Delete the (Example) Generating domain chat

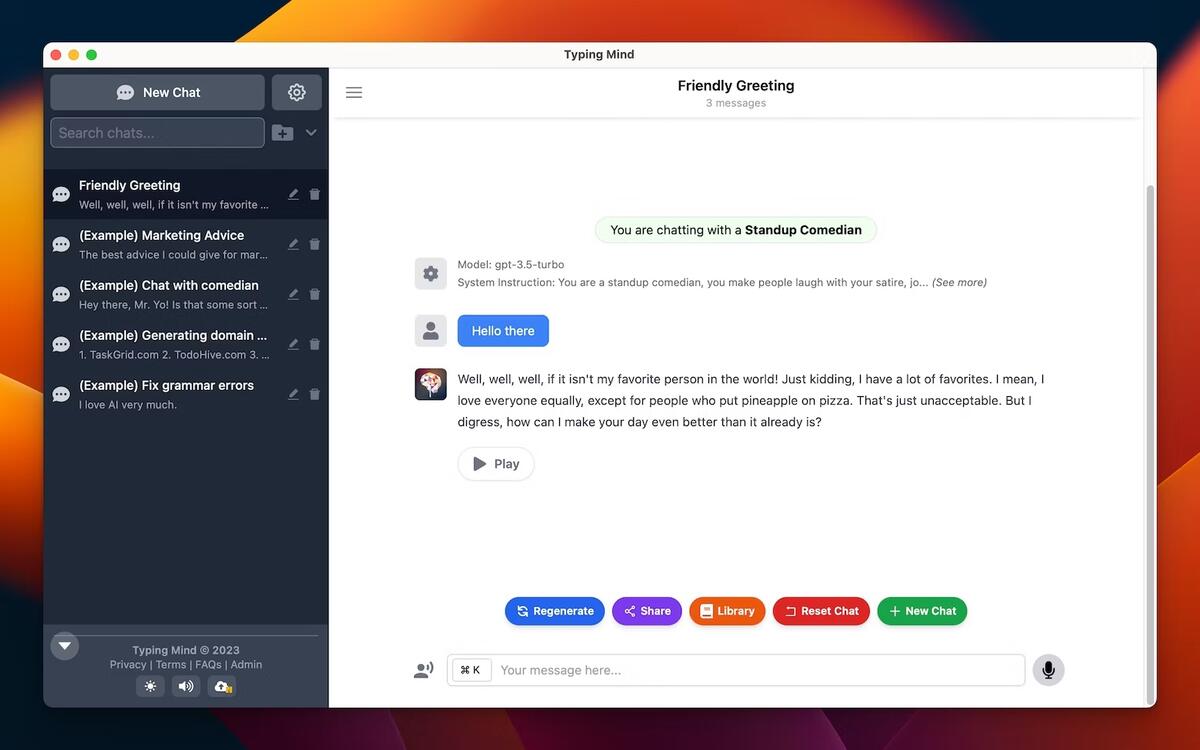[x=315, y=344]
